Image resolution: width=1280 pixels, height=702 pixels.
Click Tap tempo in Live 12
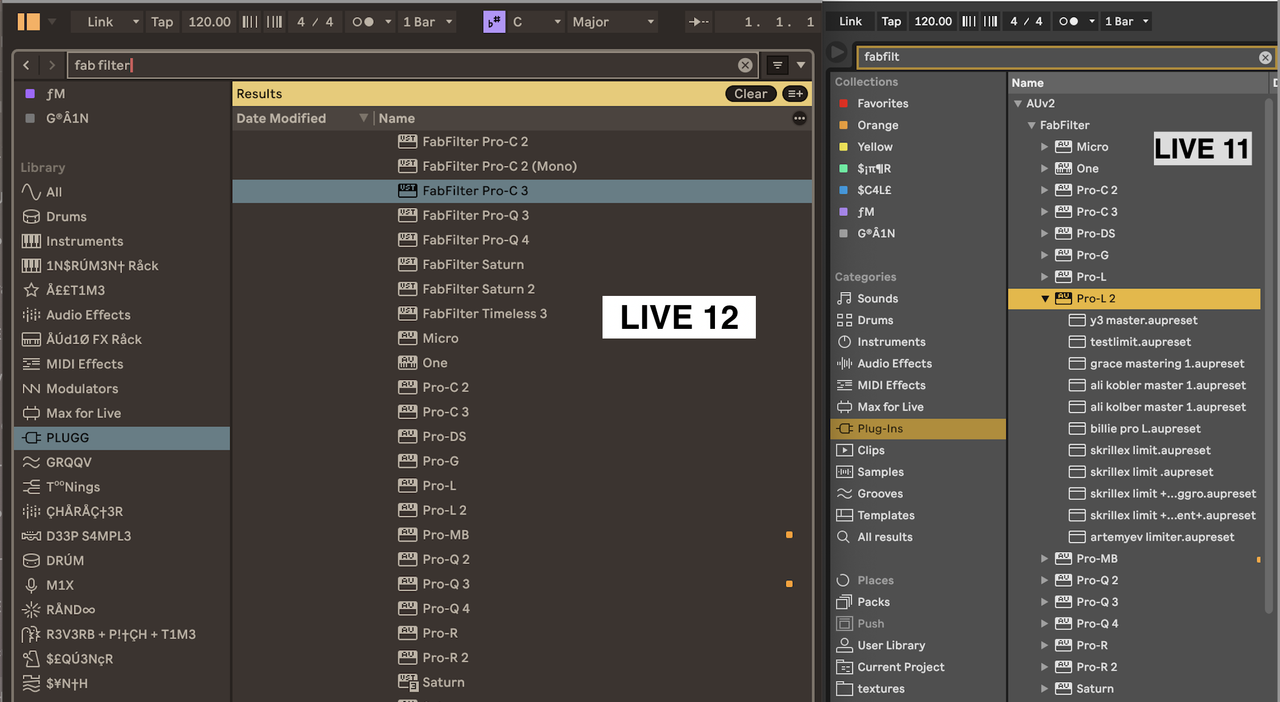(162, 22)
